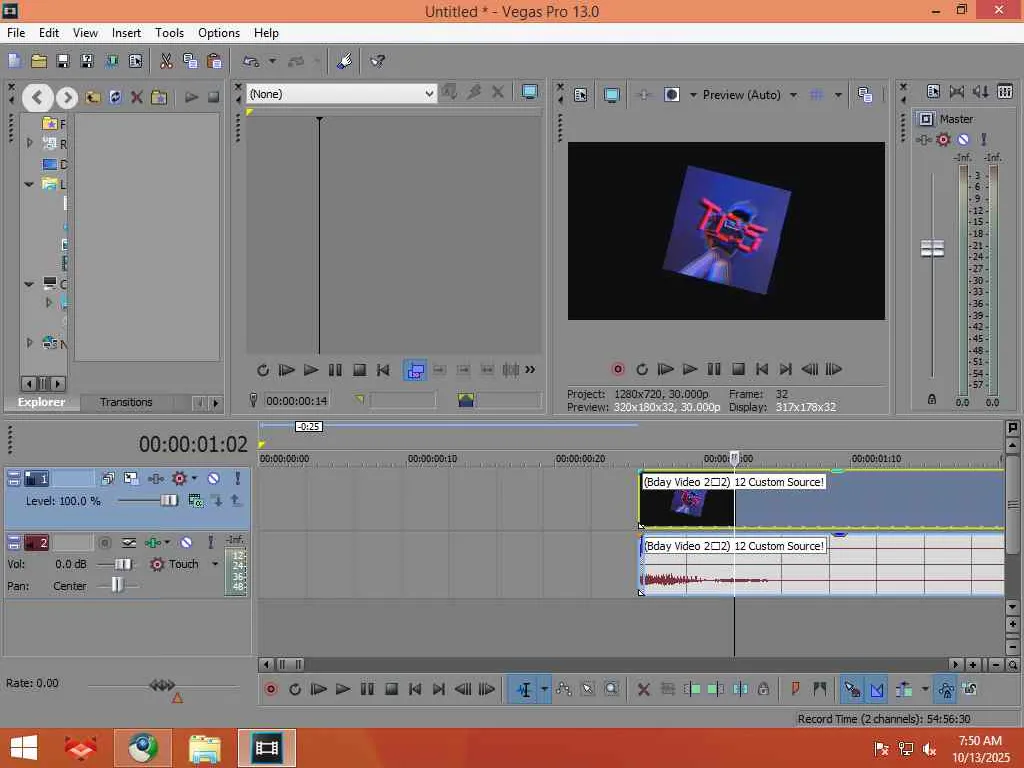Click the timeline cursor time 00:00:01:02 display

193,445
